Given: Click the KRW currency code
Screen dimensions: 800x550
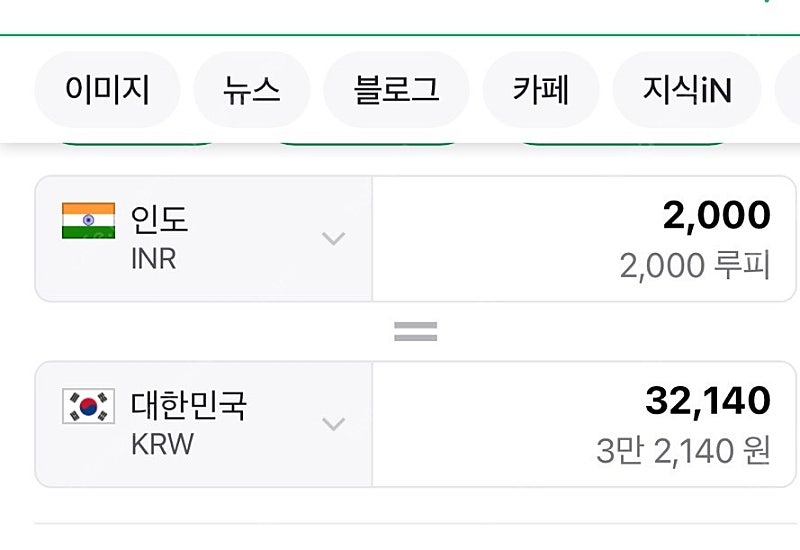Looking at the screenshot, I should 162,444.
